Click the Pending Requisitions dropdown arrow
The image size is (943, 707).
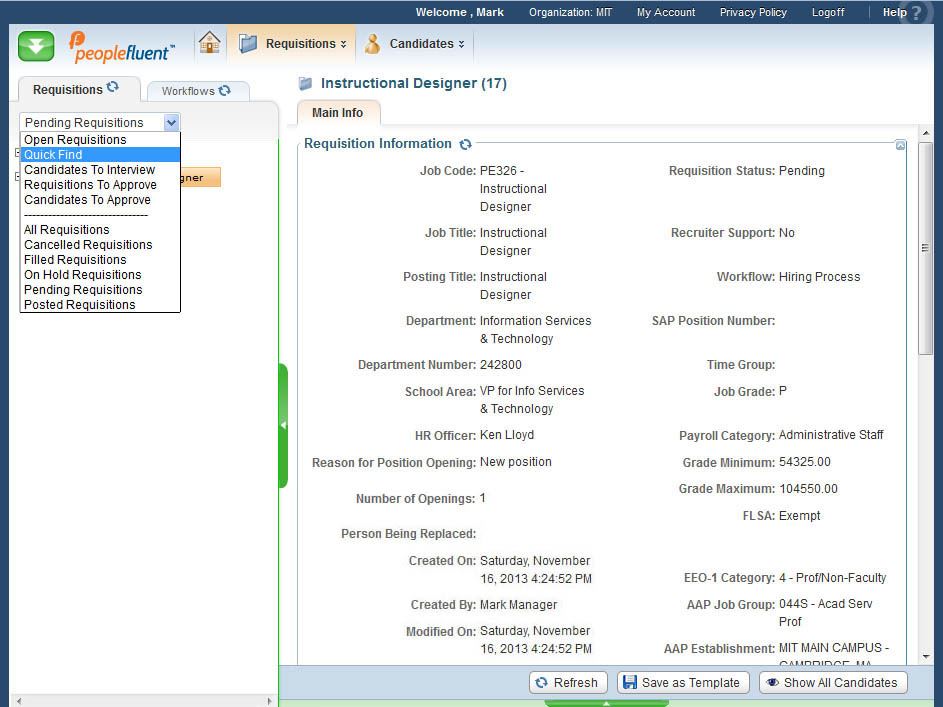[171, 122]
